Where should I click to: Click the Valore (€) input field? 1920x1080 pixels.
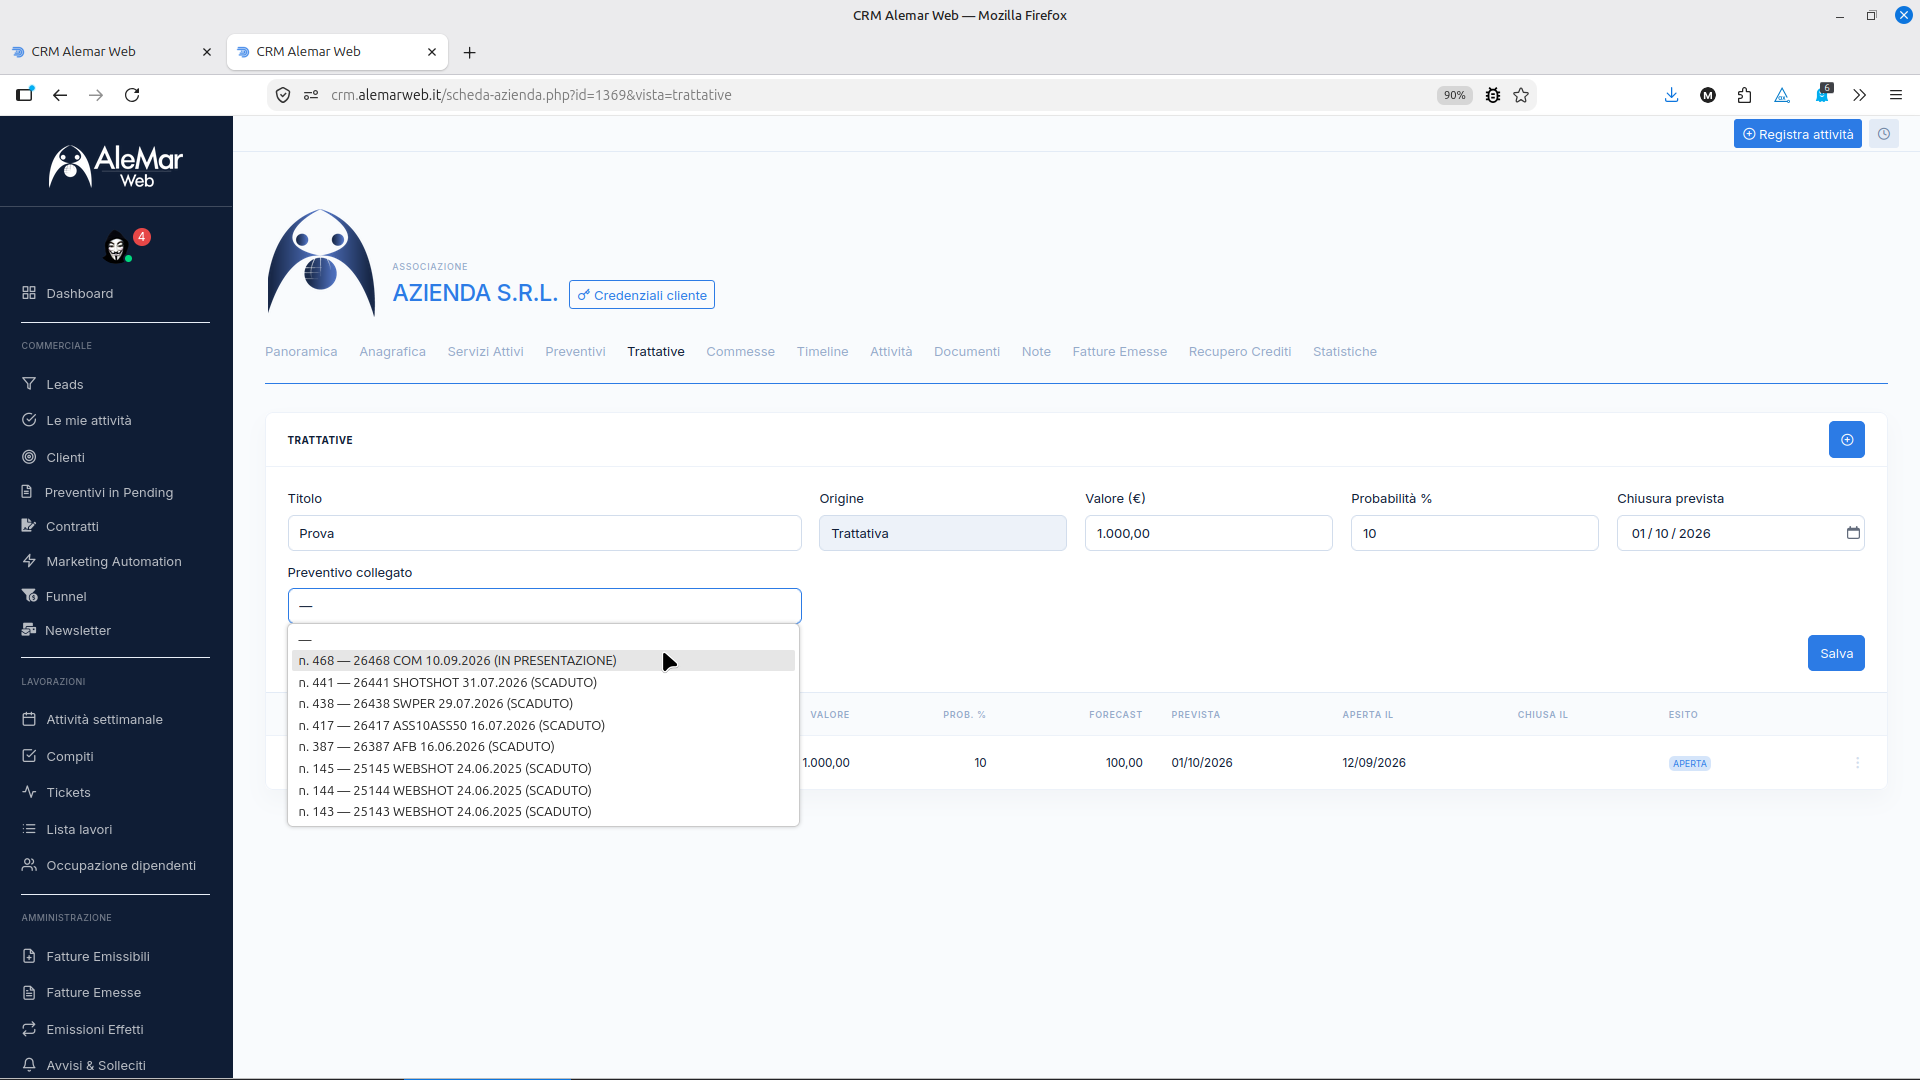1208,533
